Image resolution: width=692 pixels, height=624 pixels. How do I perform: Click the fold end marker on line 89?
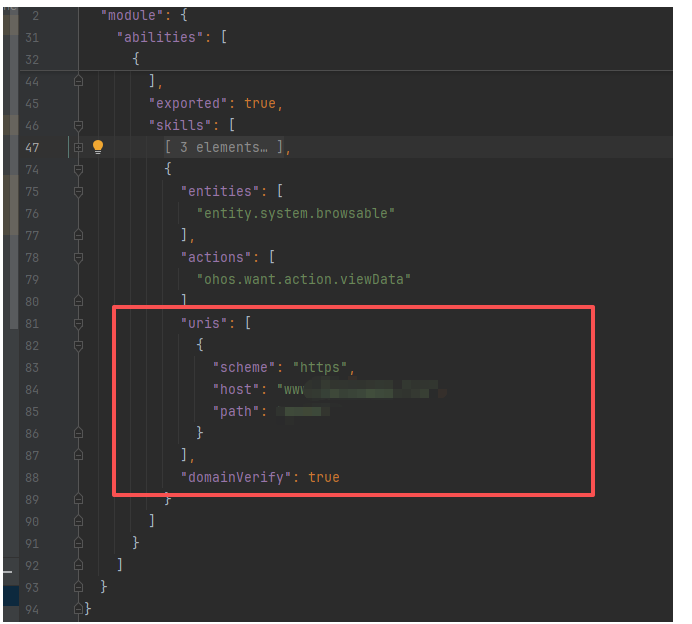(79, 499)
